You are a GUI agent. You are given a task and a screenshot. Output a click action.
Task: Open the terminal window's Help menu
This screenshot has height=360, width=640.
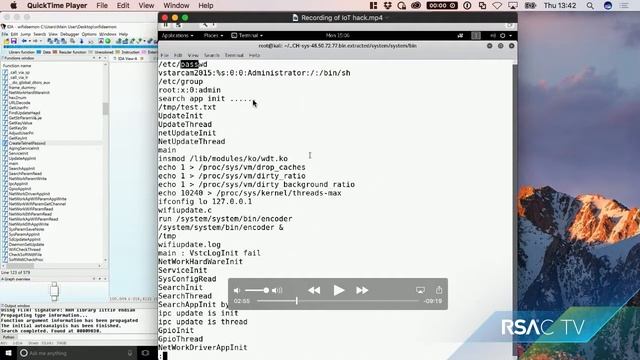[254, 55]
